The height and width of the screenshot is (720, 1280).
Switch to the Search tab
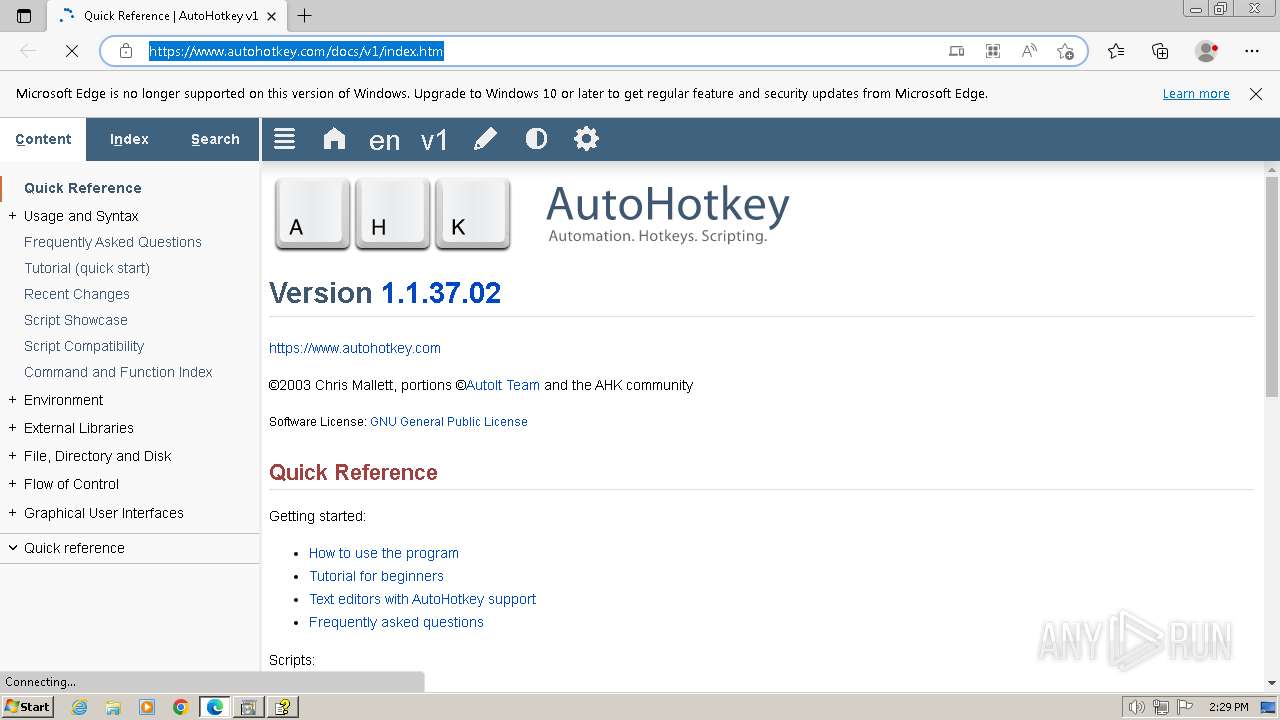[215, 139]
